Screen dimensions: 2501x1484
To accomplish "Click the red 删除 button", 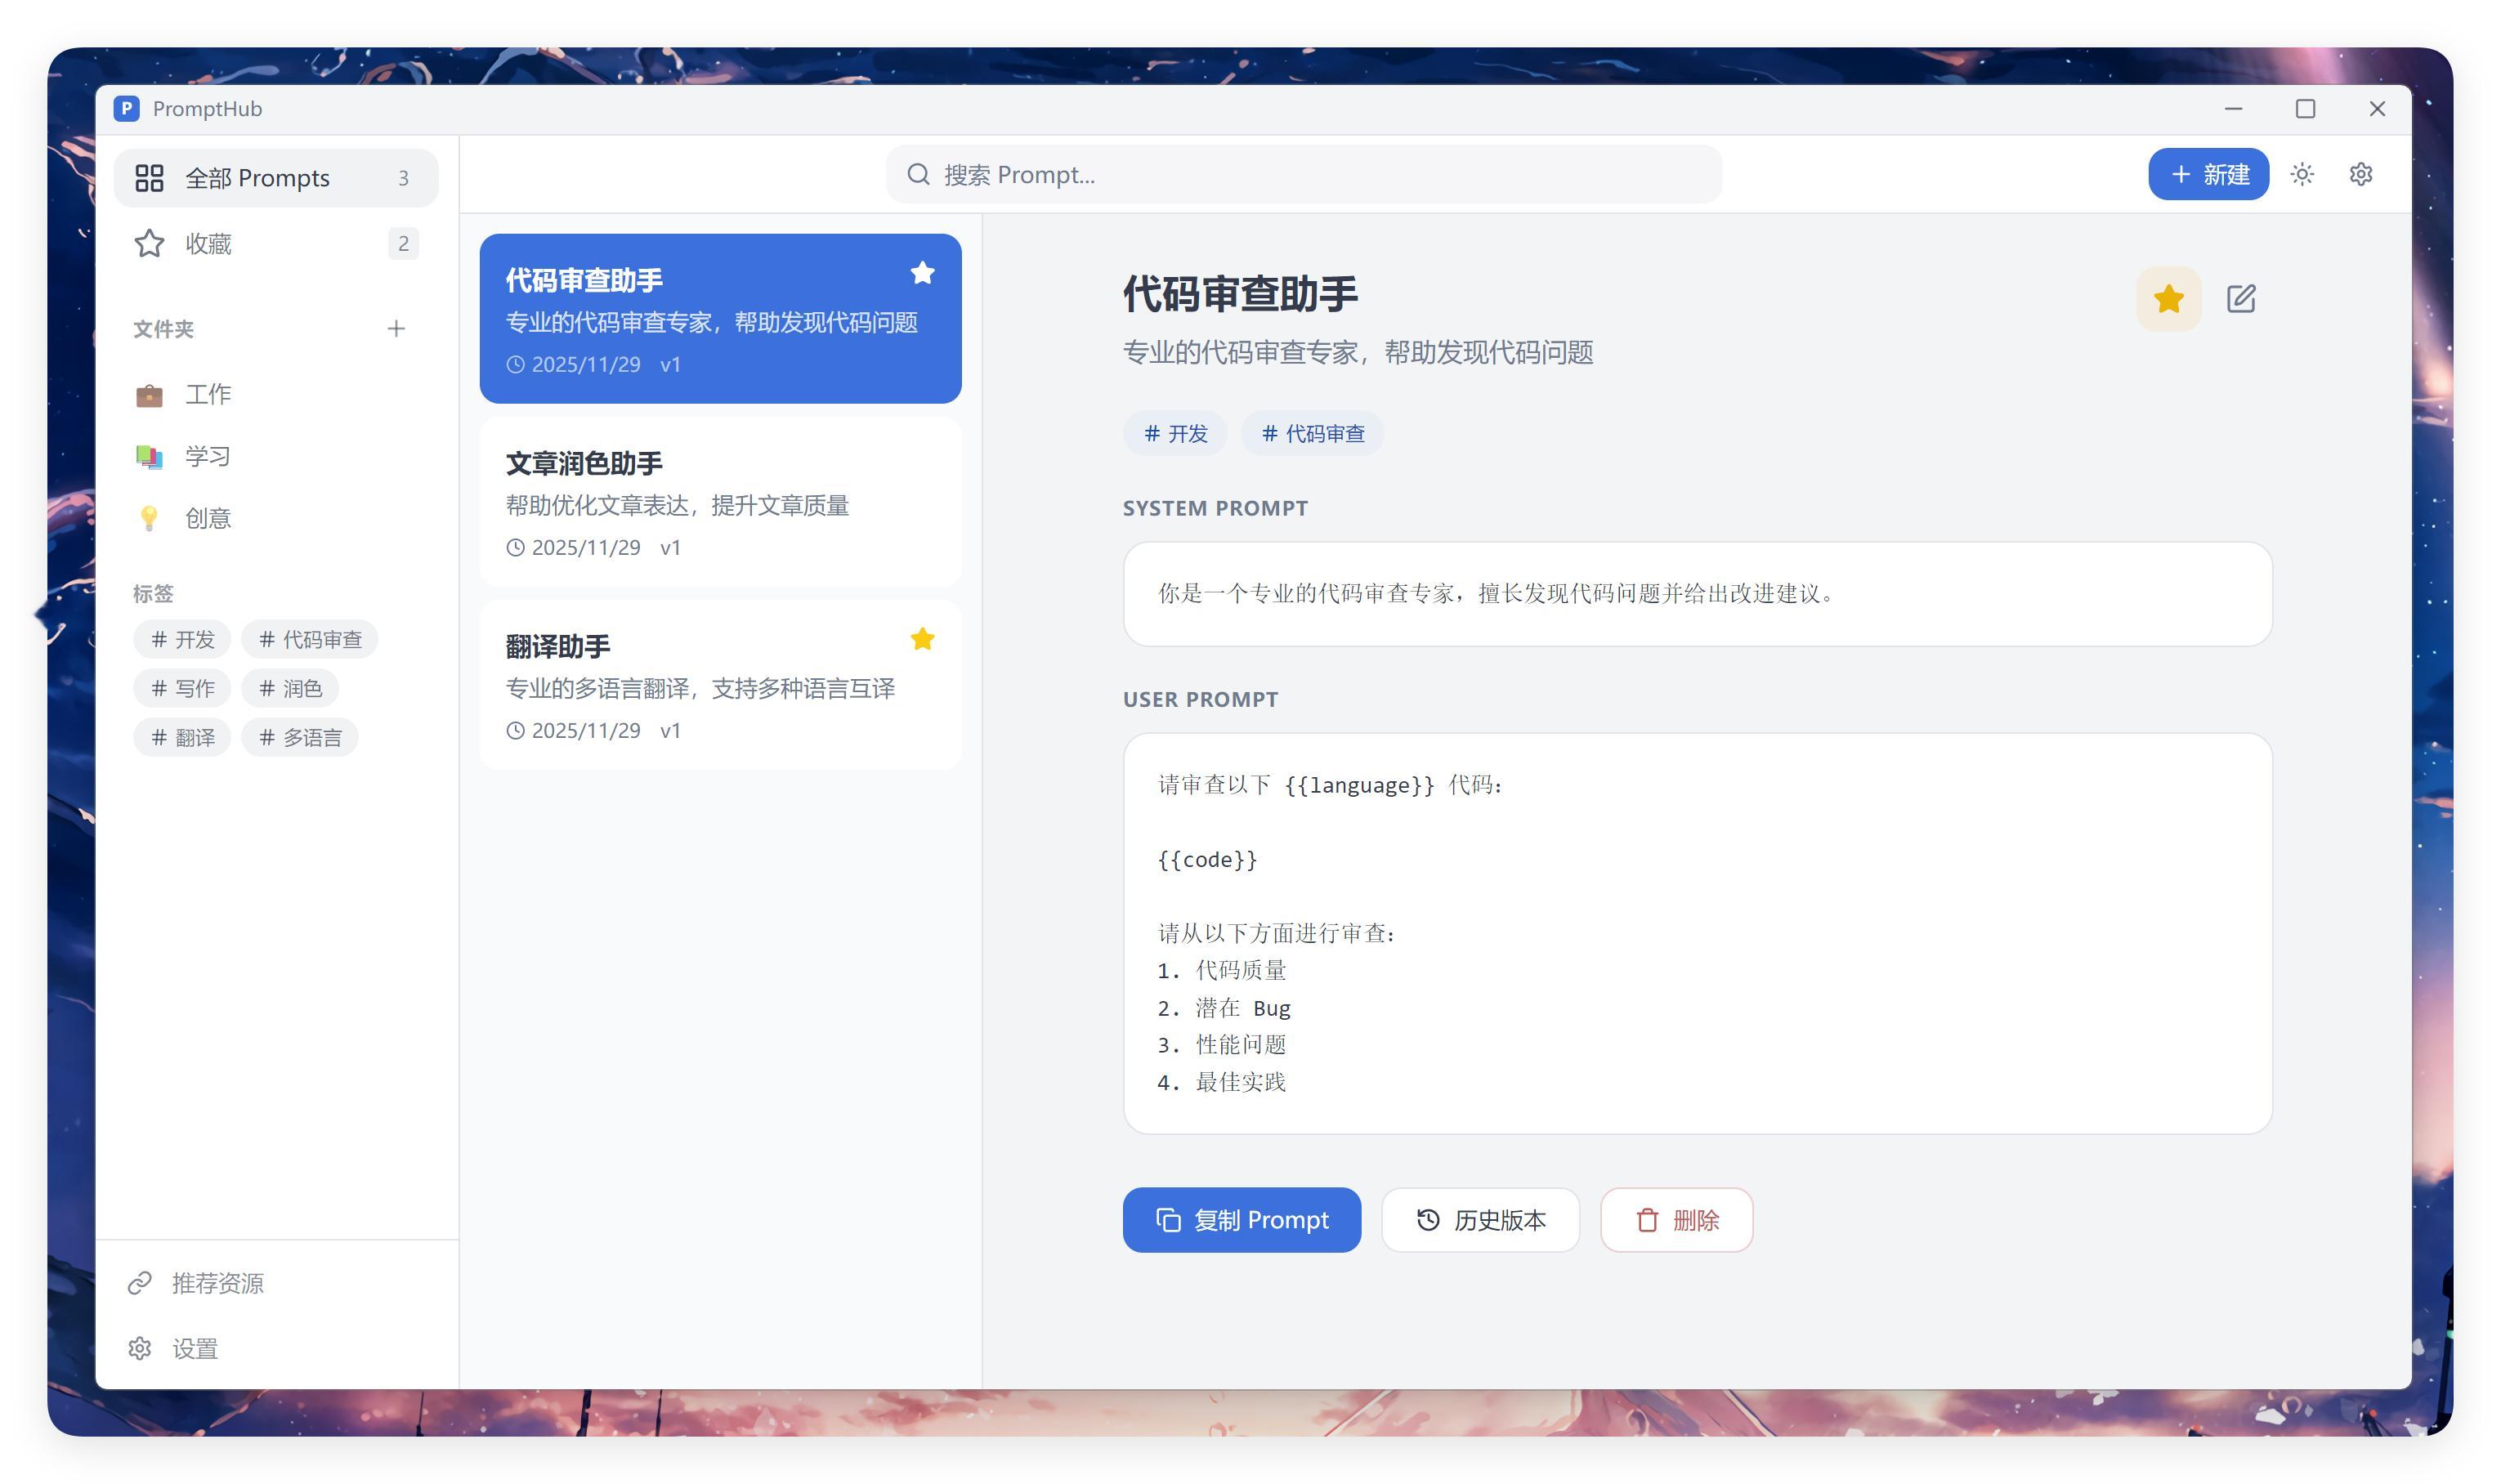I will pos(1676,1220).
